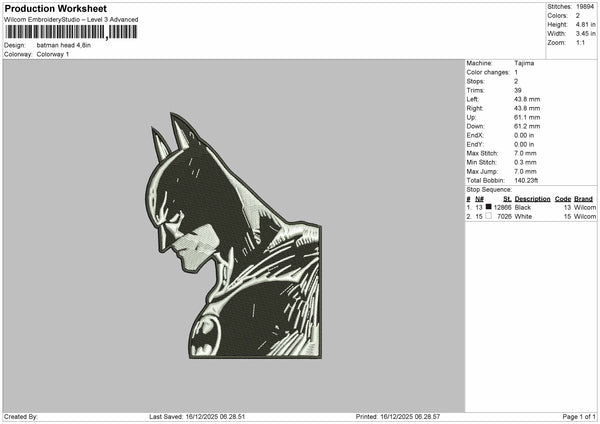This screenshot has width=600, height=424.
Task: Click the stitches count 19894
Action: [x=585, y=7]
